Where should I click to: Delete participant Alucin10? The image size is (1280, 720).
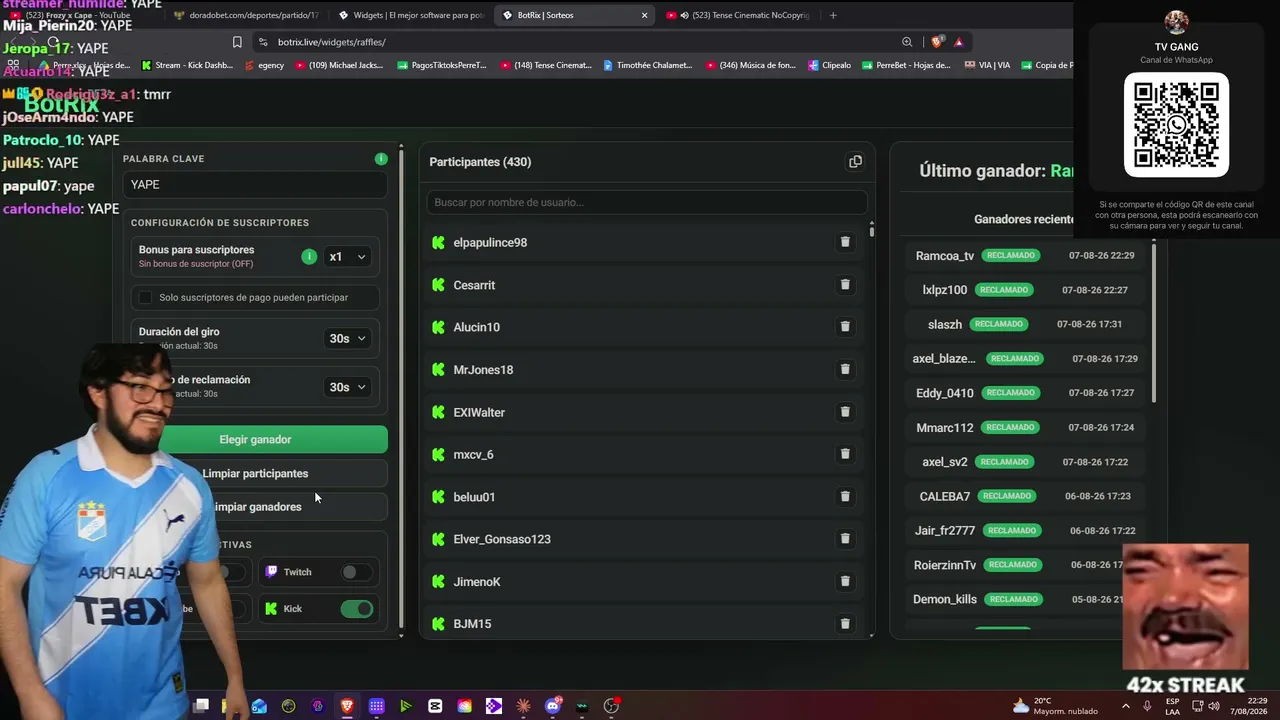click(x=845, y=327)
